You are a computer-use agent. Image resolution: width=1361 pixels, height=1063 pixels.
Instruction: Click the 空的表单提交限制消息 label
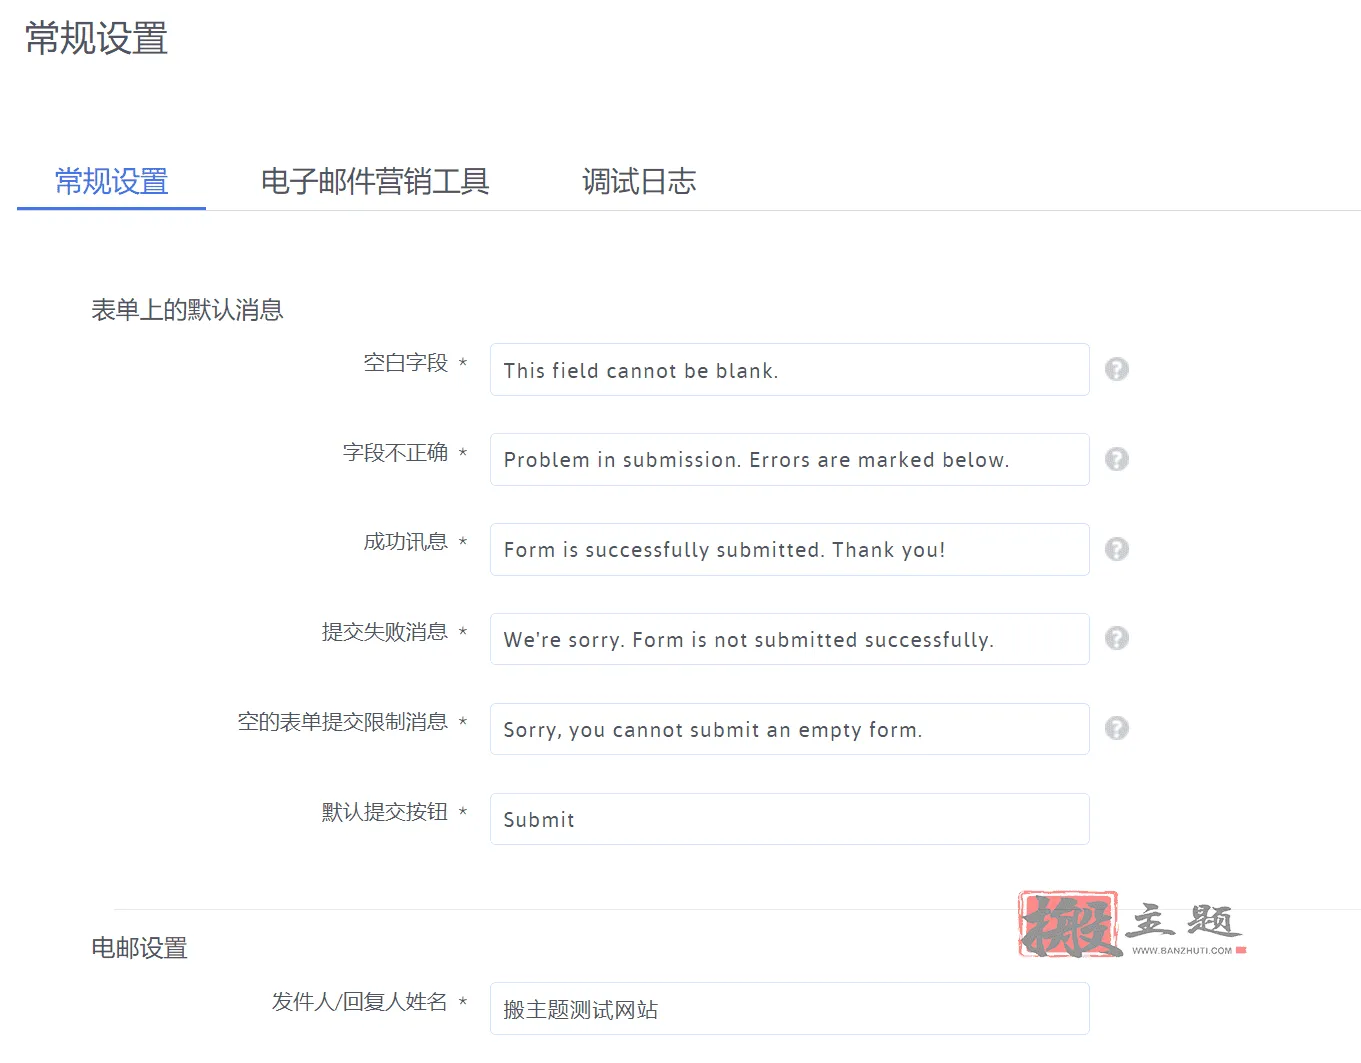click(x=343, y=722)
